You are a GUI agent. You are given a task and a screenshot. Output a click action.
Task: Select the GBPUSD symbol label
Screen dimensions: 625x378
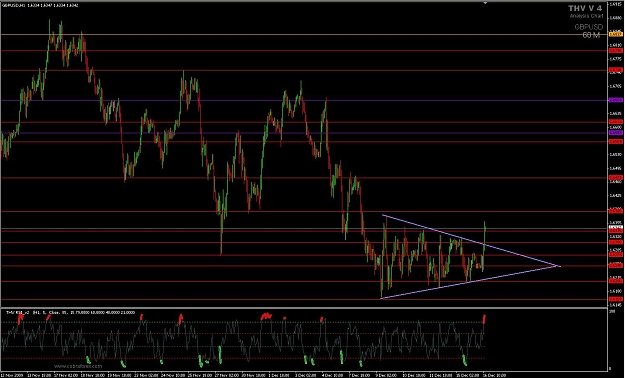coord(588,27)
